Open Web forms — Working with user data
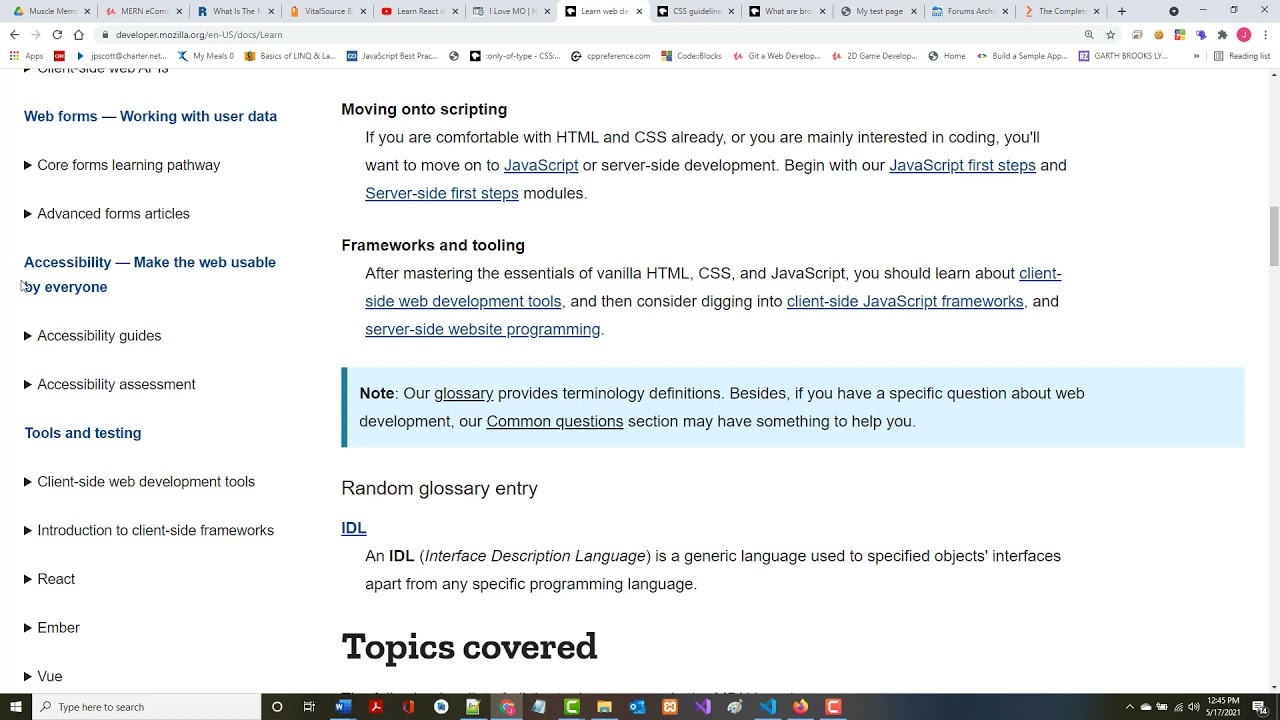 pyautogui.click(x=150, y=116)
